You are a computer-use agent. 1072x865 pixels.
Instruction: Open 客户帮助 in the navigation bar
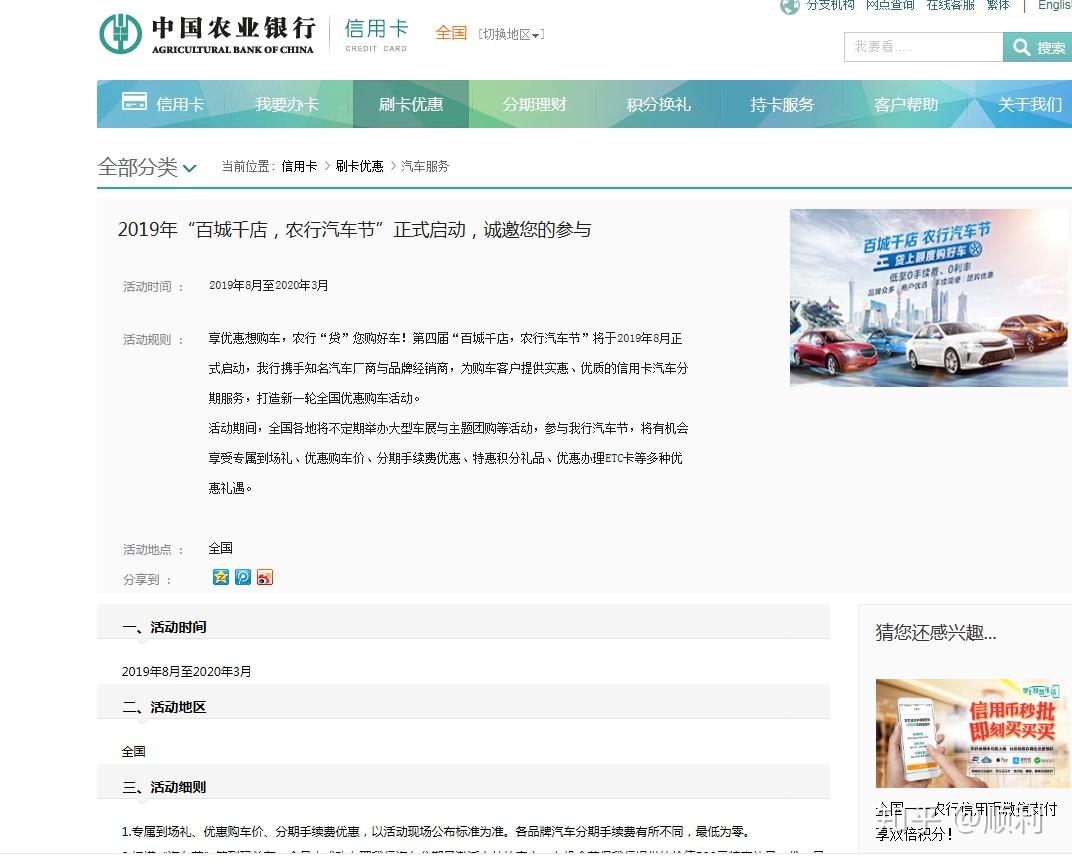point(906,104)
